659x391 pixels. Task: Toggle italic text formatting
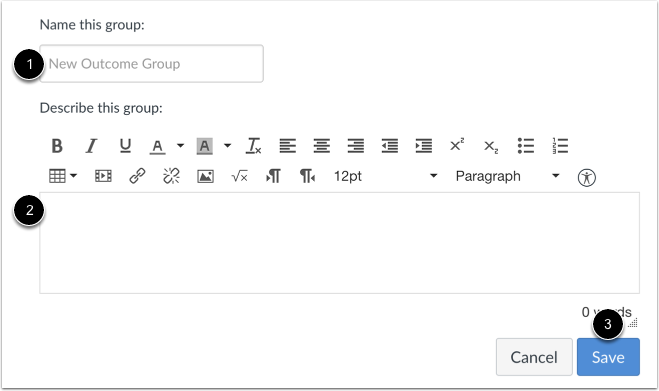[x=91, y=146]
